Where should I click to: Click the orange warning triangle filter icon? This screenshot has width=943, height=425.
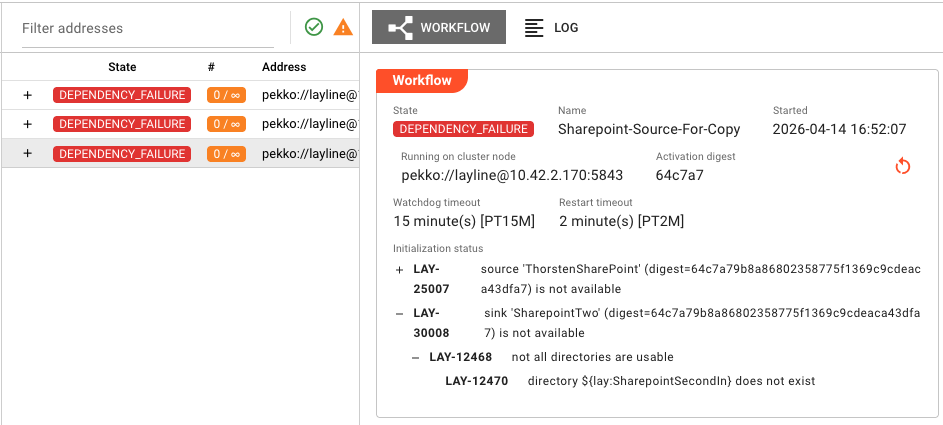[x=343, y=27]
